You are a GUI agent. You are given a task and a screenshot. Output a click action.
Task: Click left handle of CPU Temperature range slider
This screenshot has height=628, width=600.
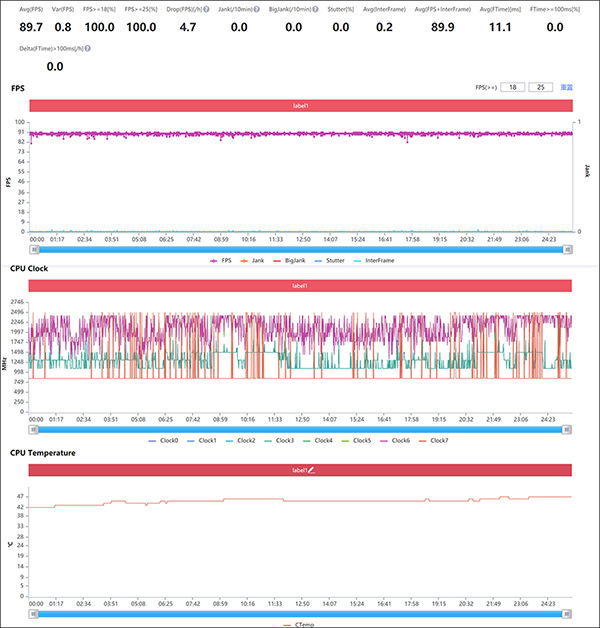tap(32, 610)
